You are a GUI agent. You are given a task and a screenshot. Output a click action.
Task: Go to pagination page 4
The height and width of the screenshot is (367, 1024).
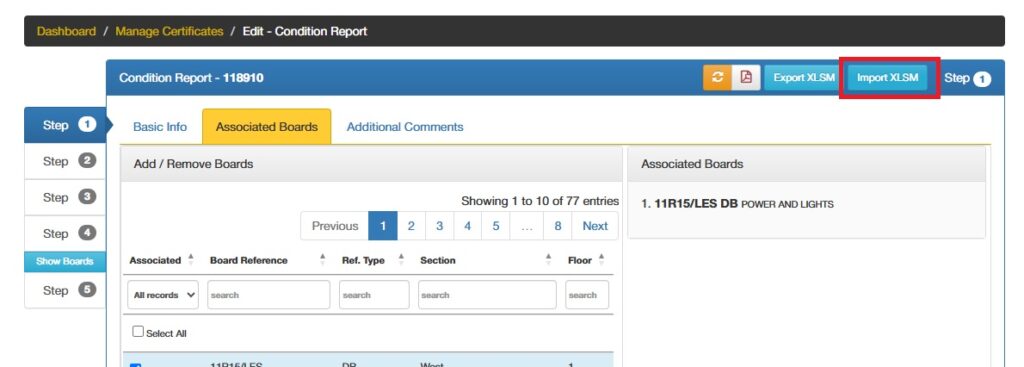click(x=468, y=226)
